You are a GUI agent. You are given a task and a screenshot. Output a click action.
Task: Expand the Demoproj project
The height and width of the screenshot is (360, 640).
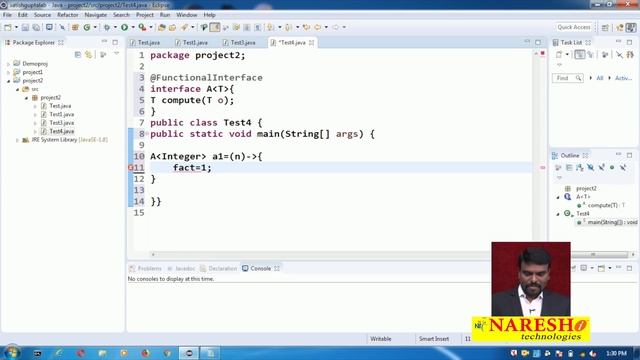(8, 64)
